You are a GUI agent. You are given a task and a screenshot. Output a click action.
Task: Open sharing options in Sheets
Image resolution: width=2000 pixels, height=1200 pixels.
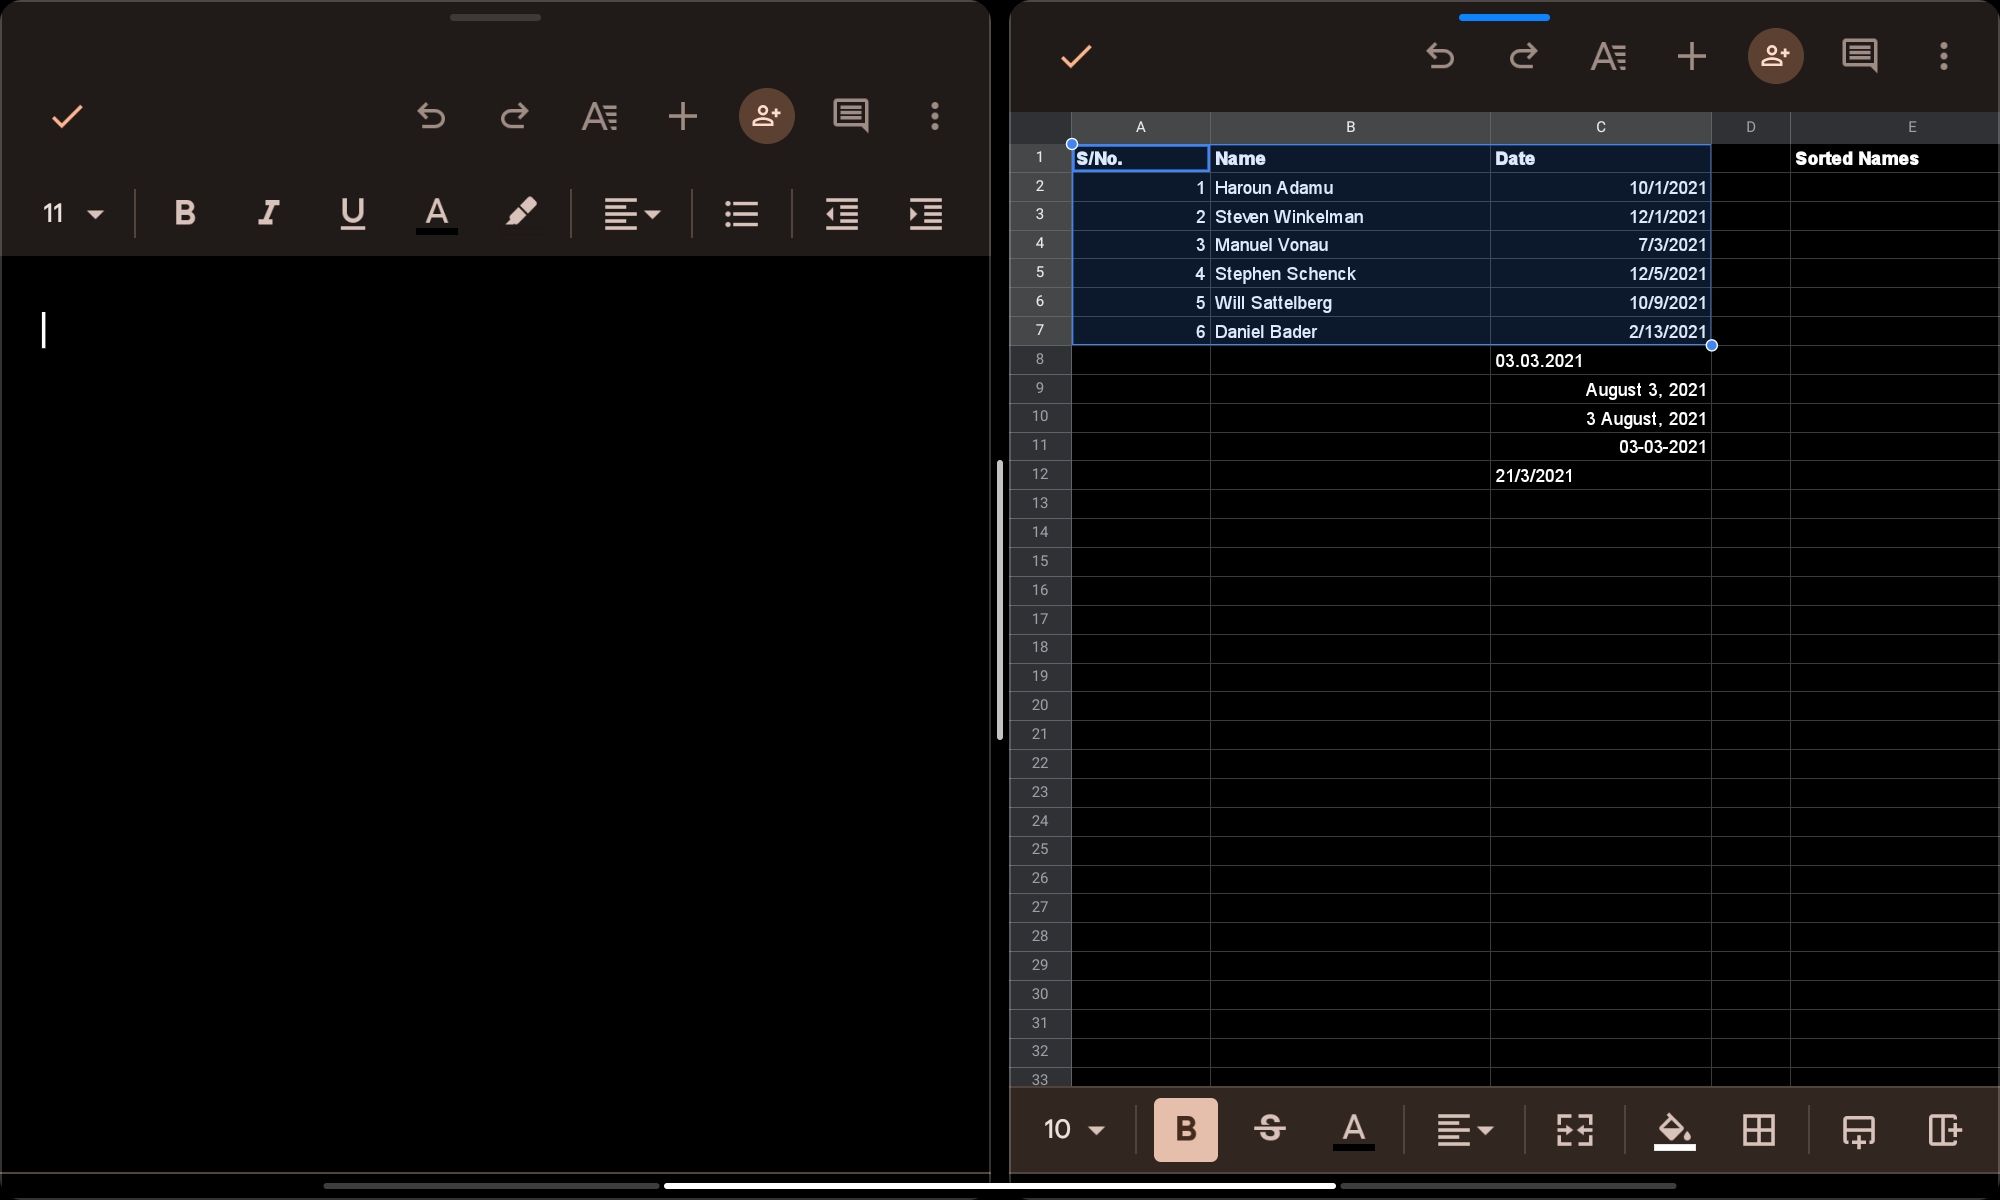(1775, 56)
